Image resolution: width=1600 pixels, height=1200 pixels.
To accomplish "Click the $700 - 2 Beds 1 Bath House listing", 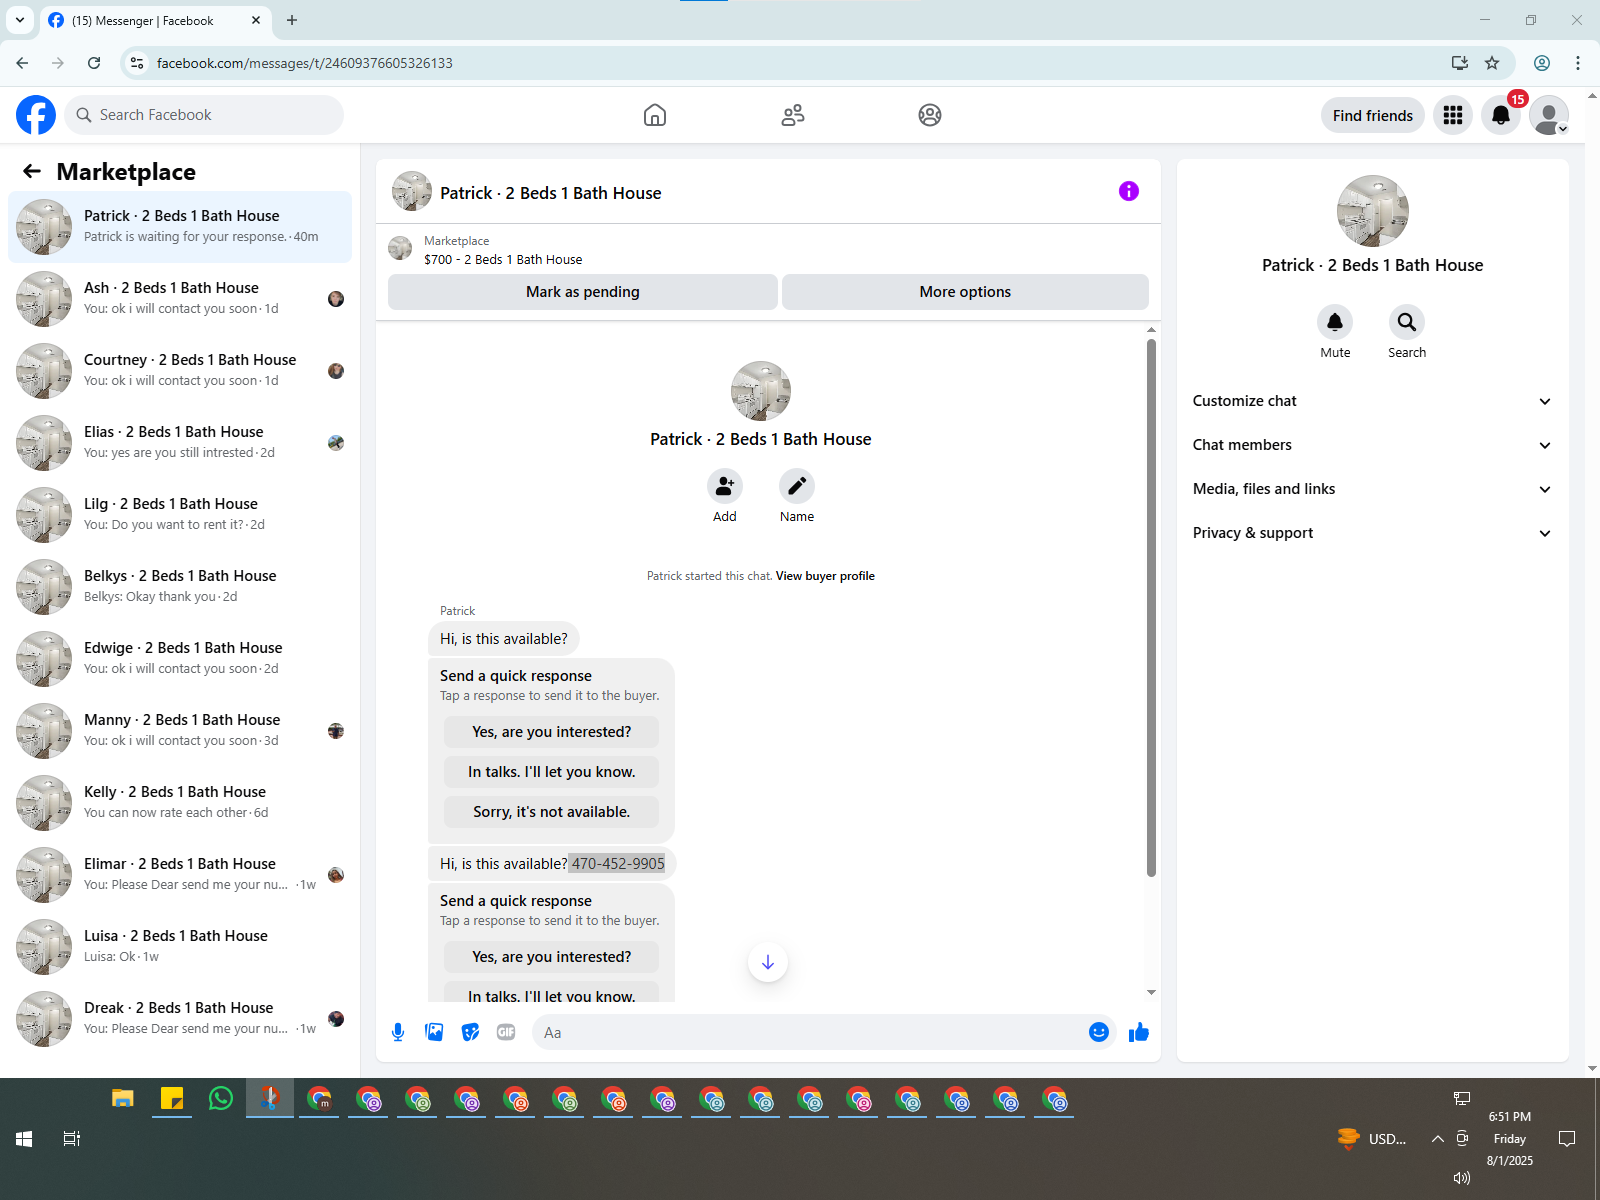I will tap(503, 259).
